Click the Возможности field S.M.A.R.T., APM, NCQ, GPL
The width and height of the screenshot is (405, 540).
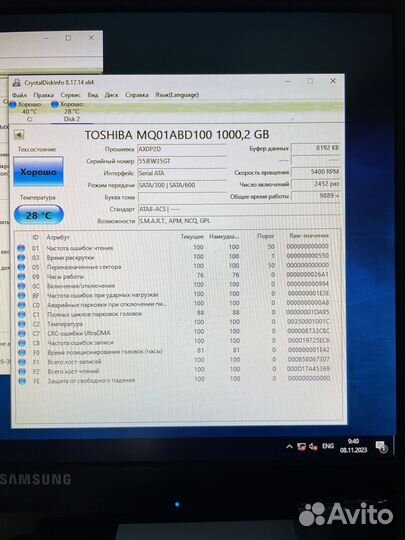(239, 221)
